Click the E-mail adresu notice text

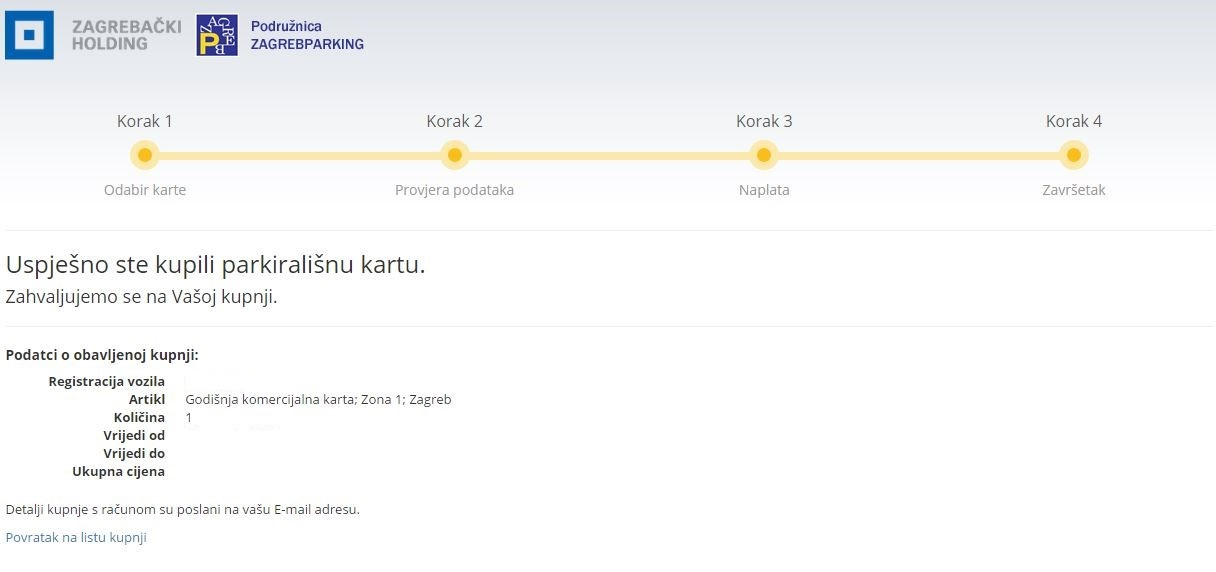(182, 509)
